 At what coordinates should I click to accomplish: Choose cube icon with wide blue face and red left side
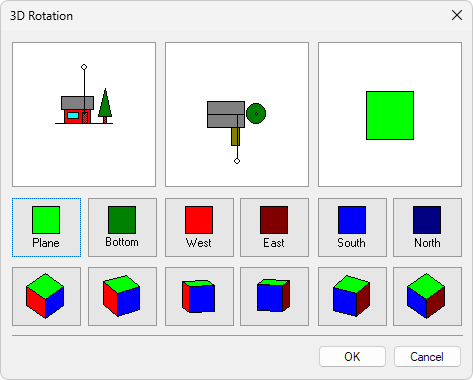click(x=122, y=296)
